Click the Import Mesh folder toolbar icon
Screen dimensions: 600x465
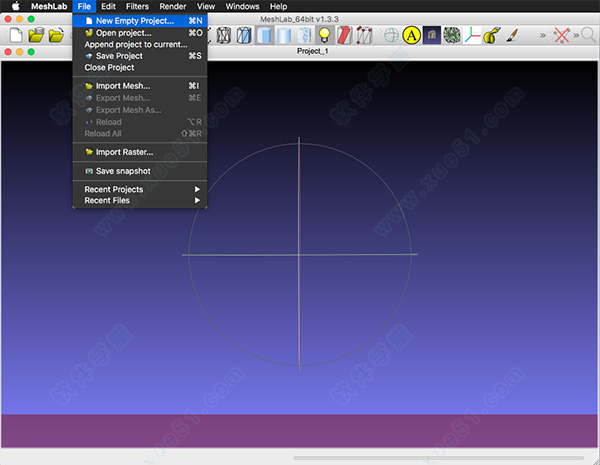[x=56, y=35]
